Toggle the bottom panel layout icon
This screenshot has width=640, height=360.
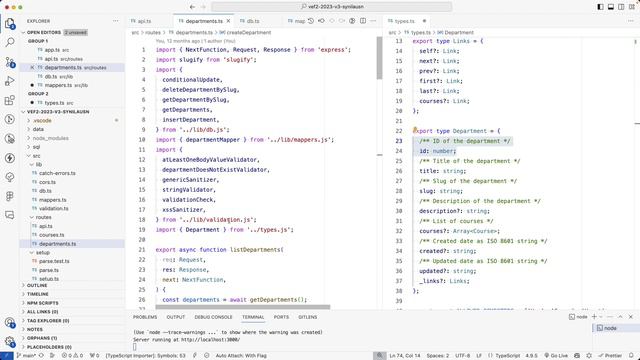click(x=611, y=7)
